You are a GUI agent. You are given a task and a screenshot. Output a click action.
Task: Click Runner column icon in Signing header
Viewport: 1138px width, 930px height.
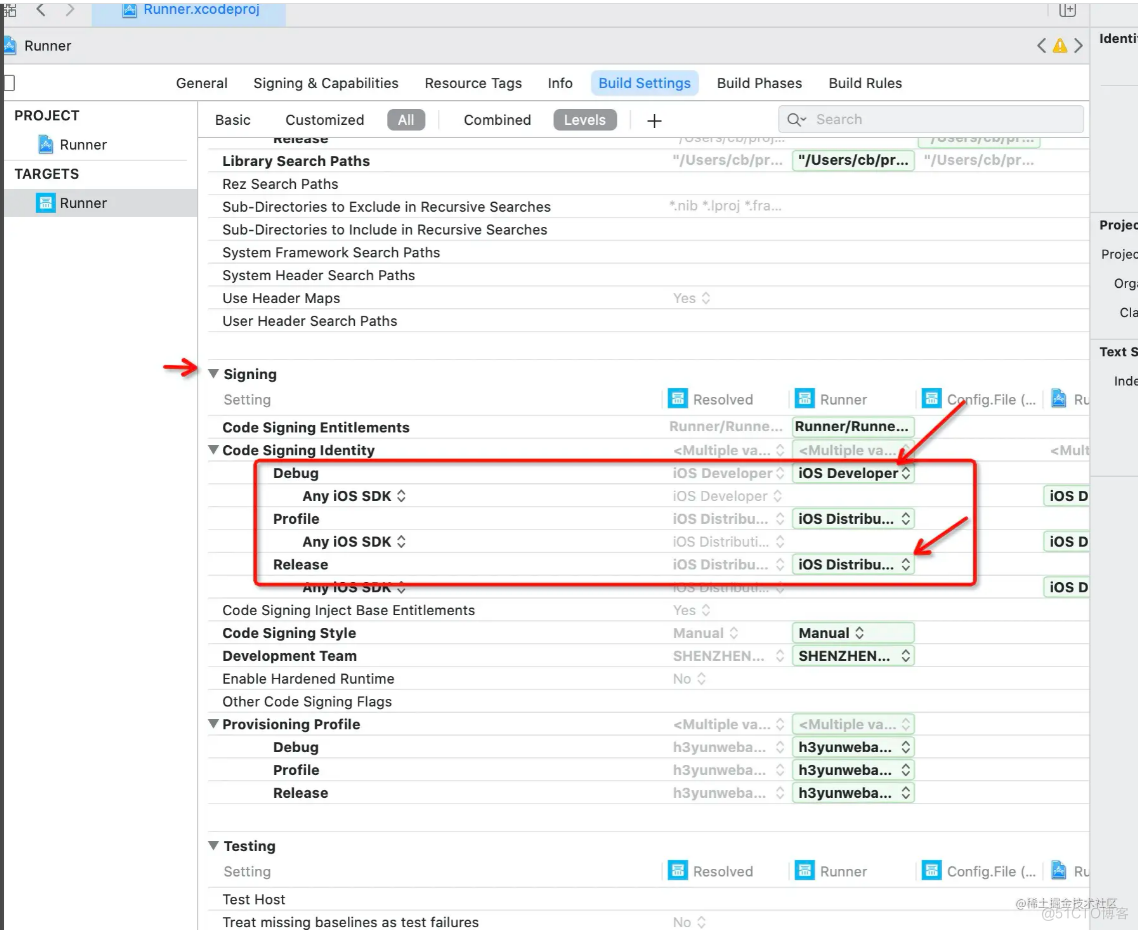pyautogui.click(x=805, y=399)
